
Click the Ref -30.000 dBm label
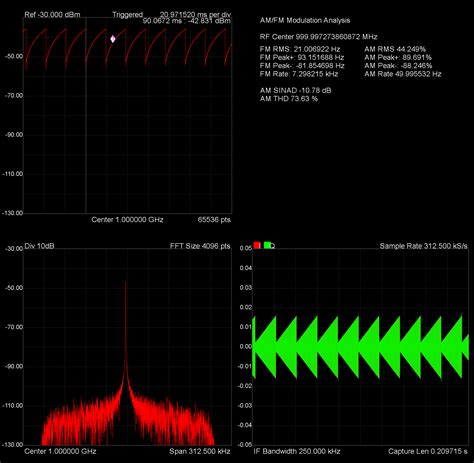(x=52, y=15)
